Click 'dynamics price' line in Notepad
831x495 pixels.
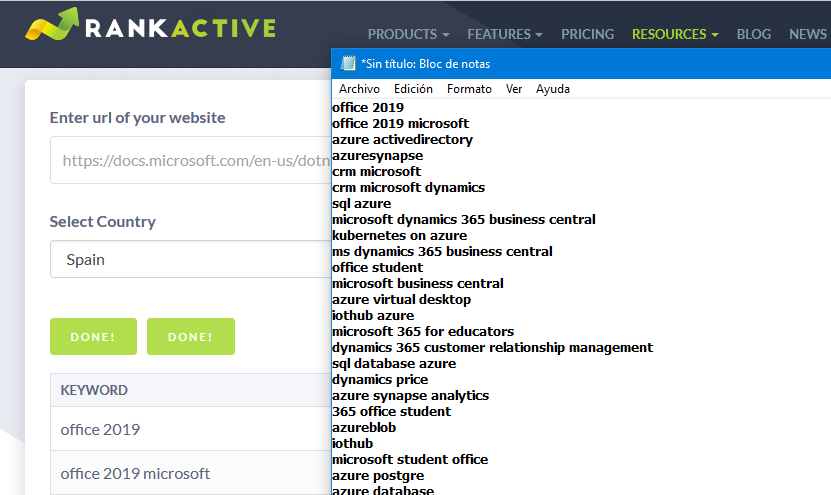click(x=380, y=379)
